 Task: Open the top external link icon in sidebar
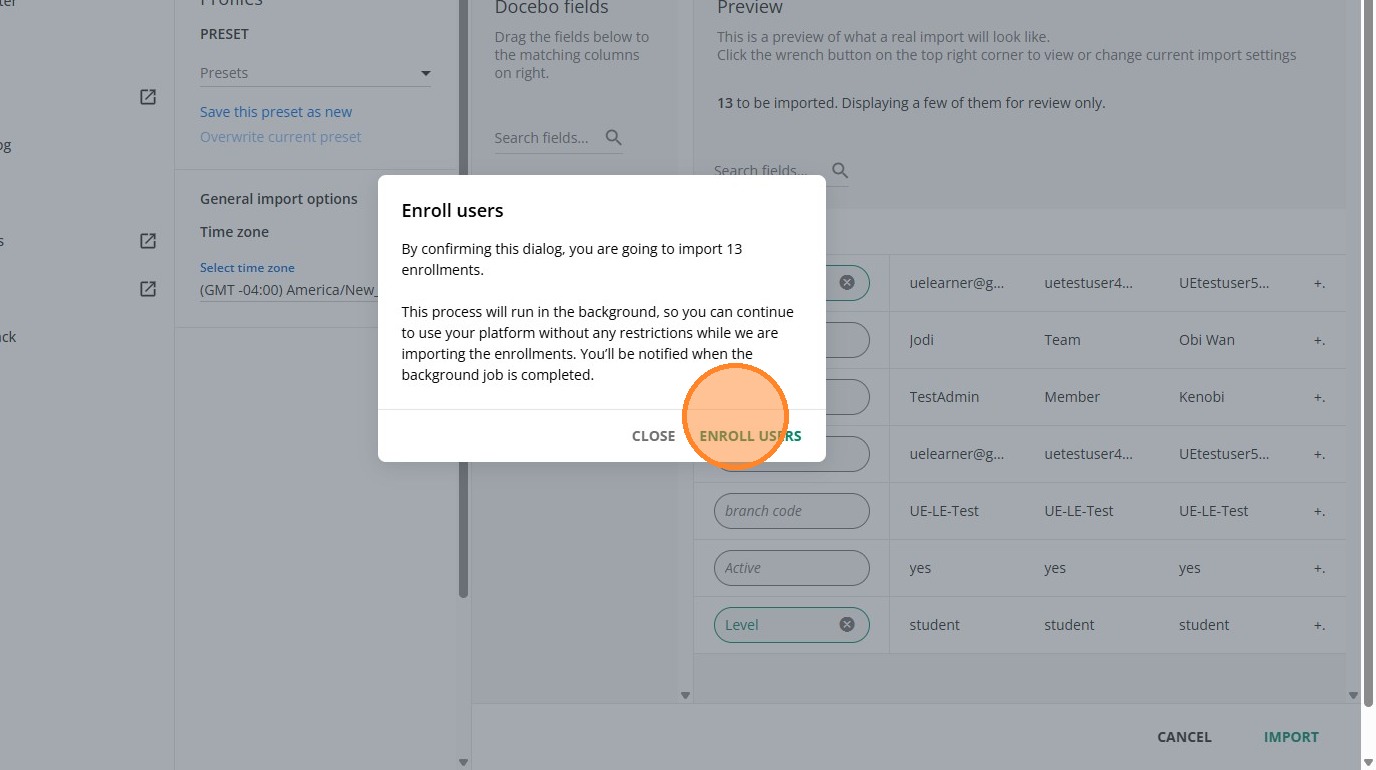click(x=148, y=97)
